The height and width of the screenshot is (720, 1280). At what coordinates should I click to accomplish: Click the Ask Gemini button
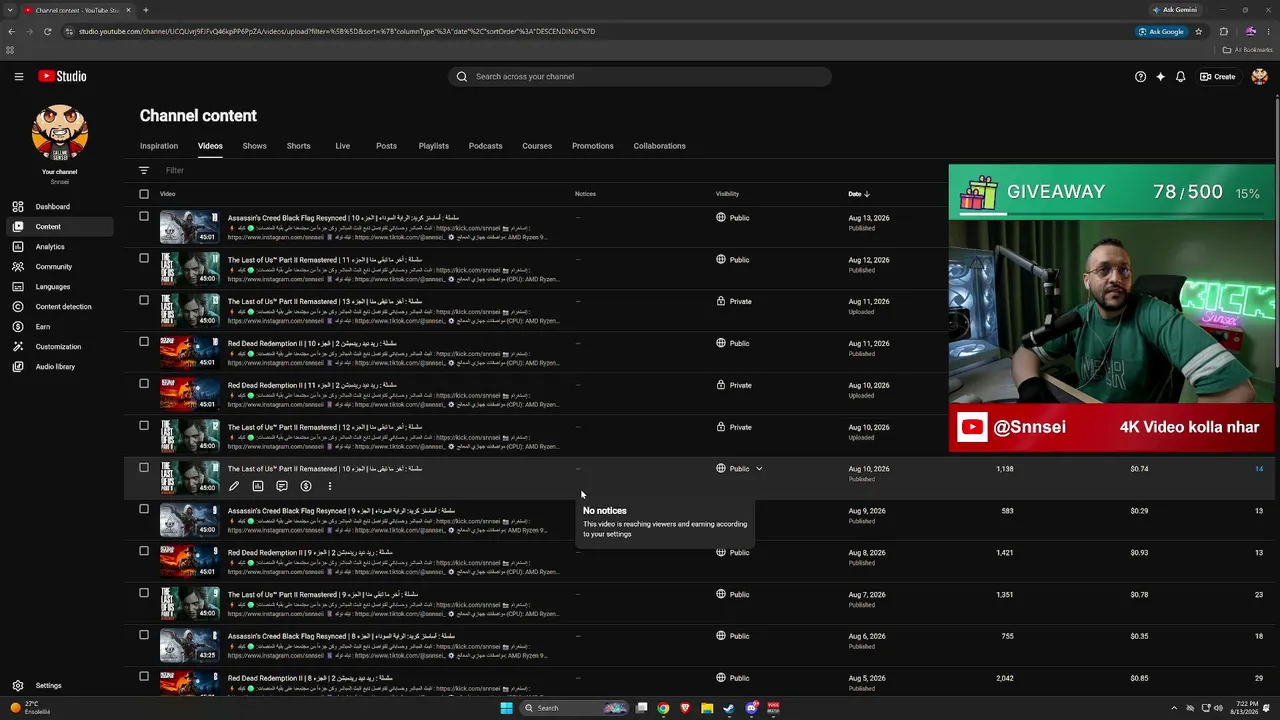[x=1174, y=10]
